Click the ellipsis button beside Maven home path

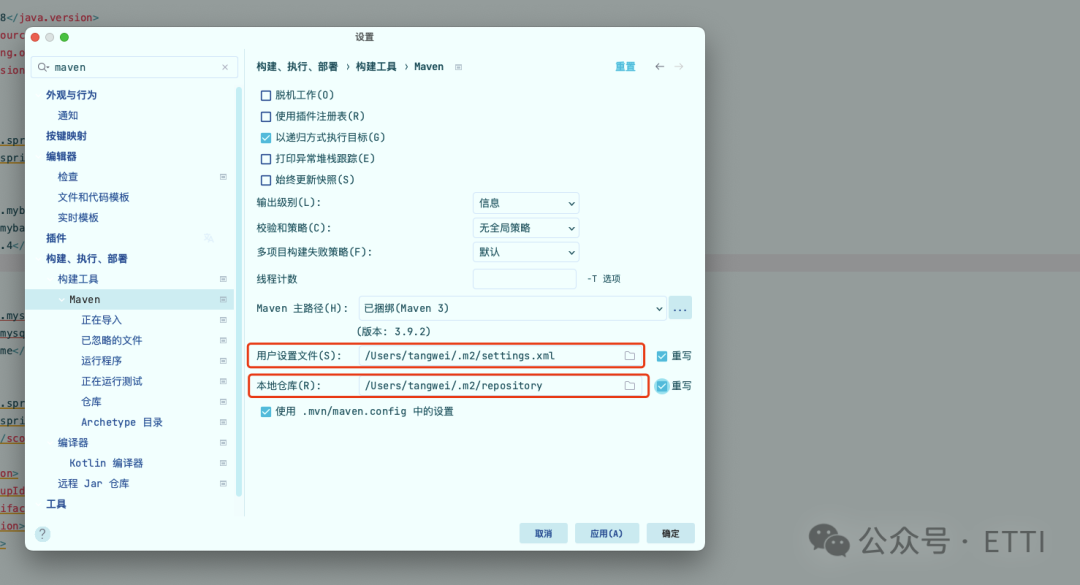680,309
